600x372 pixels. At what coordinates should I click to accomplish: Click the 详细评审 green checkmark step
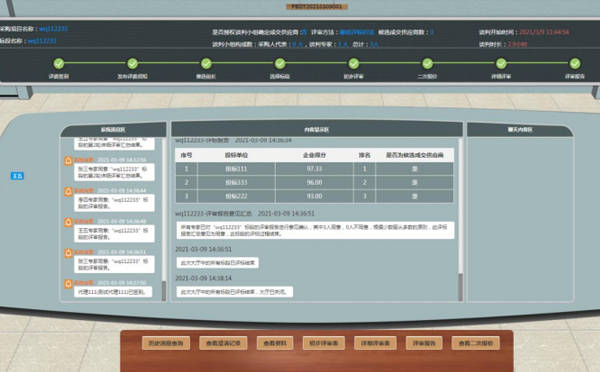(501, 64)
